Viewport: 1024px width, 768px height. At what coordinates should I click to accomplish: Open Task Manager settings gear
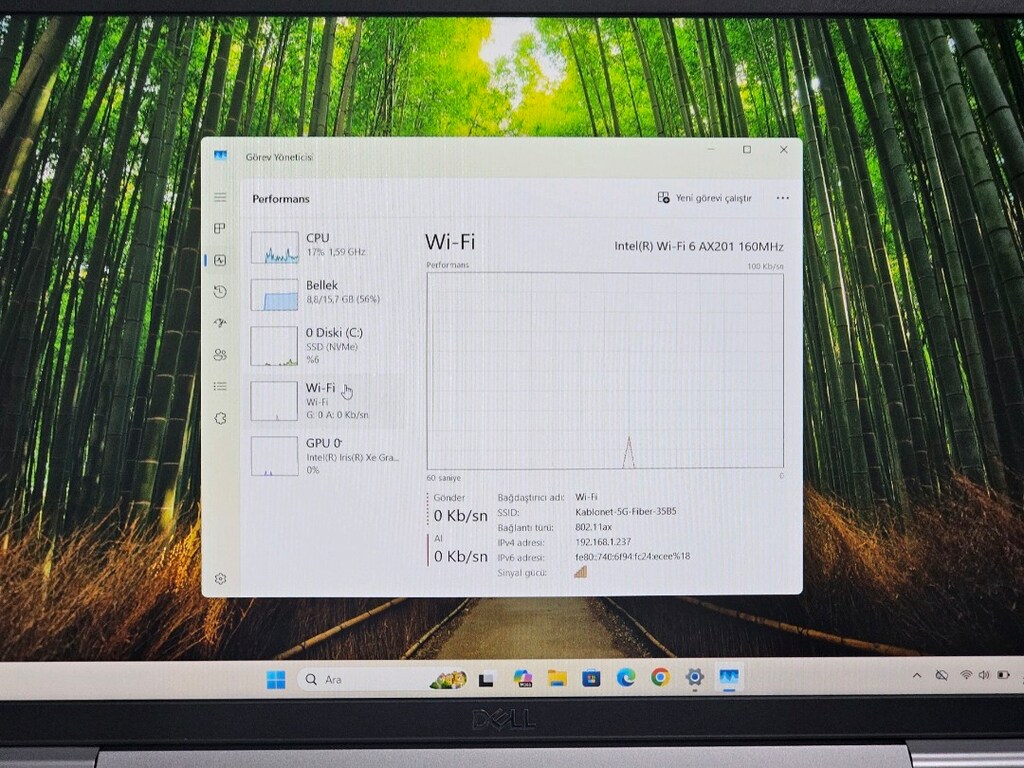(x=220, y=579)
